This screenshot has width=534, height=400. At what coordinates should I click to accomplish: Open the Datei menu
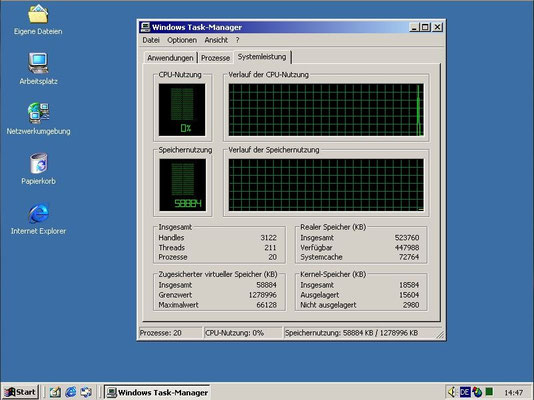point(151,40)
